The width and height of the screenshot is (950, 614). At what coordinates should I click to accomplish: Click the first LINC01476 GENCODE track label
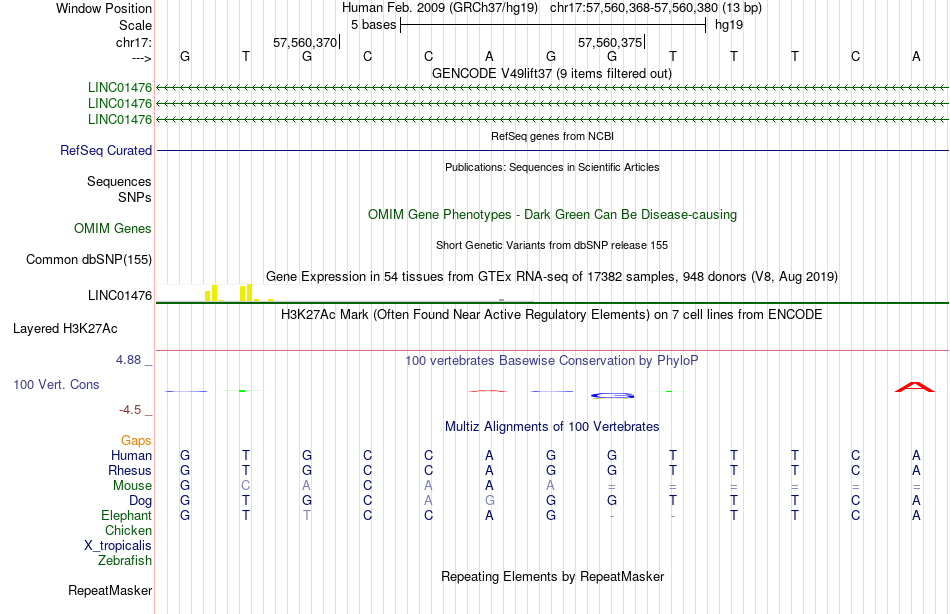(x=120, y=88)
